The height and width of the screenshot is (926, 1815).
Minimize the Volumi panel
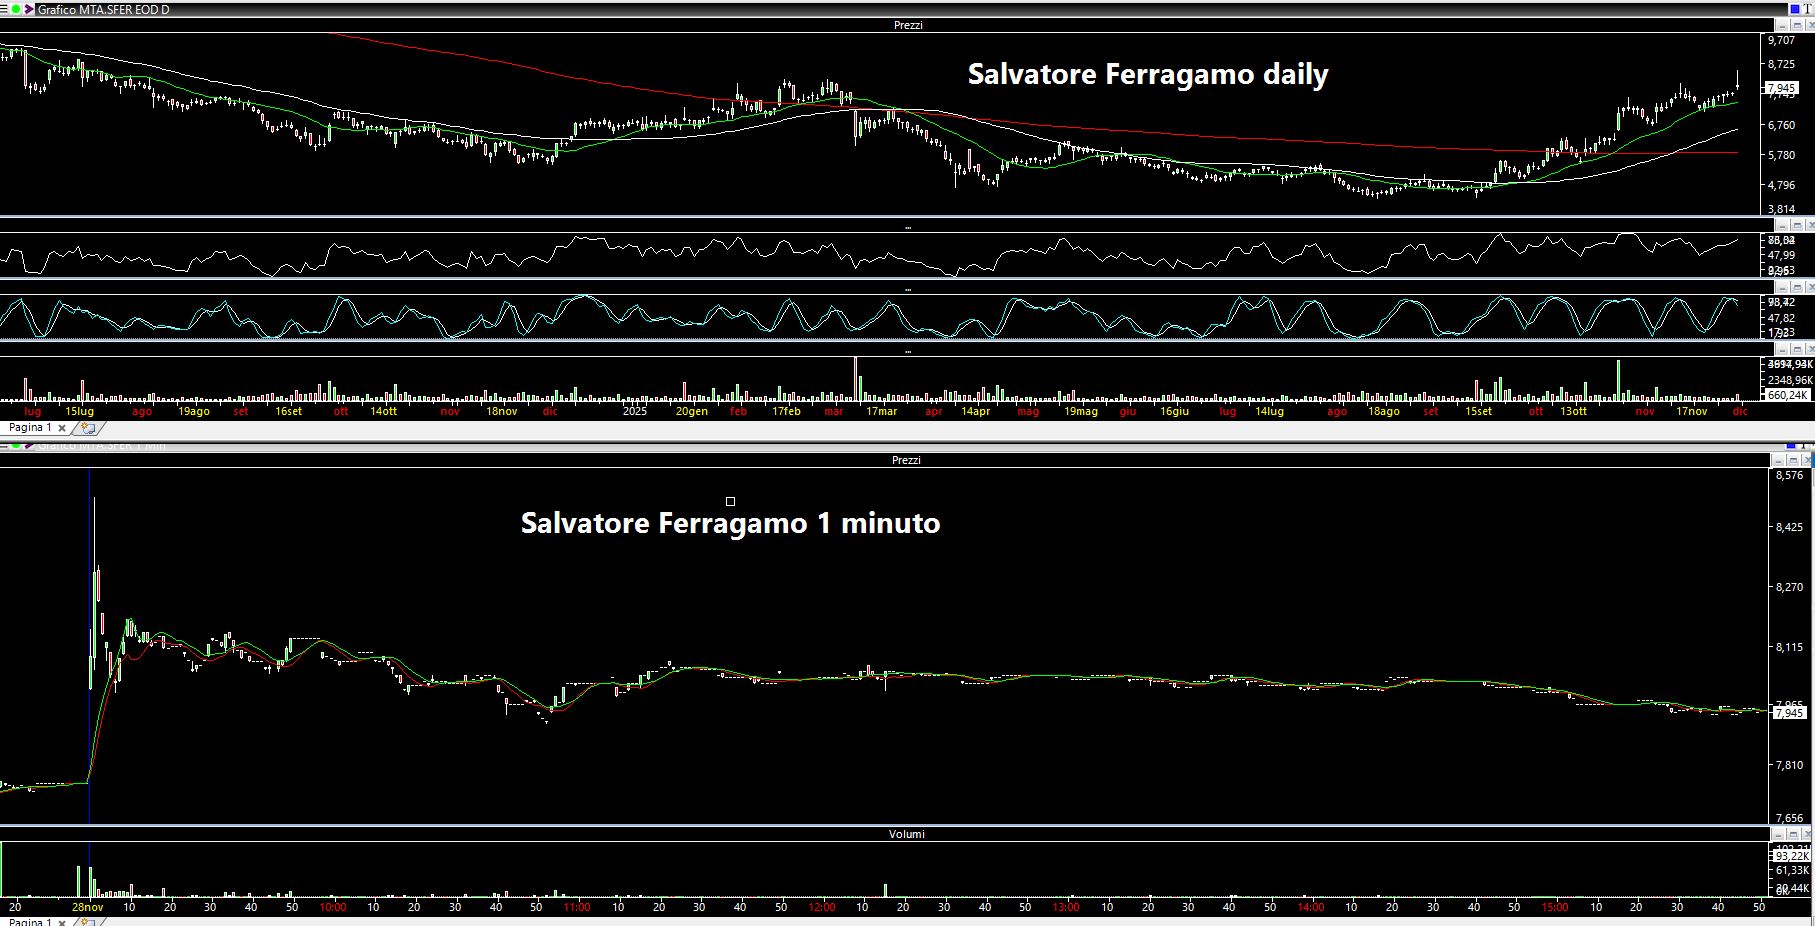pos(1779,833)
